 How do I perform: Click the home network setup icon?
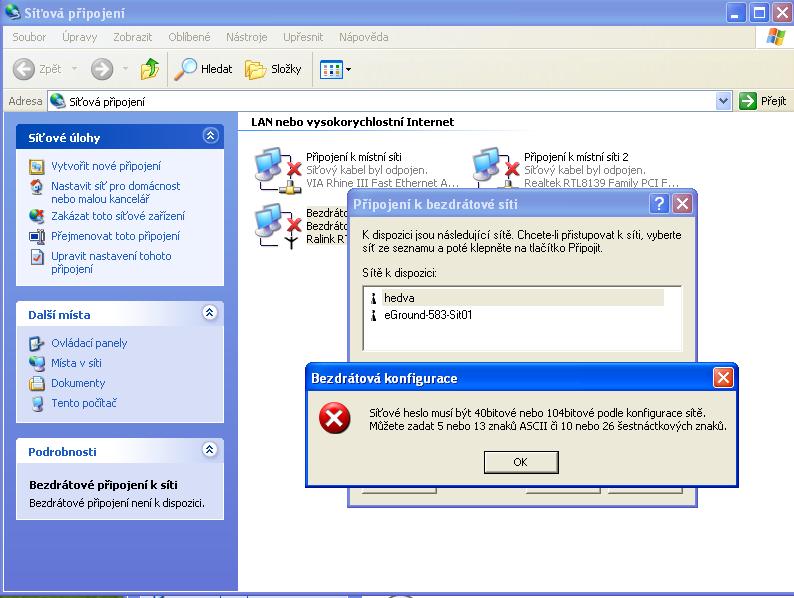[36, 187]
